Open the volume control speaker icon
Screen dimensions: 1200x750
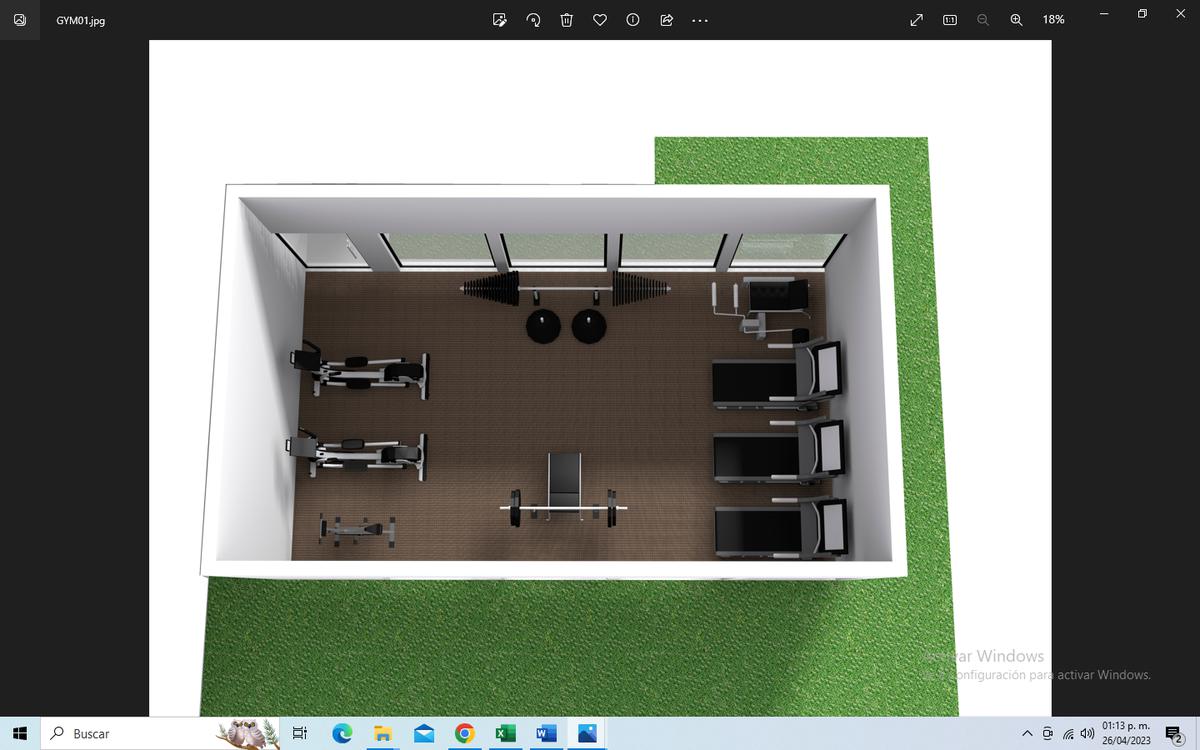point(1087,734)
